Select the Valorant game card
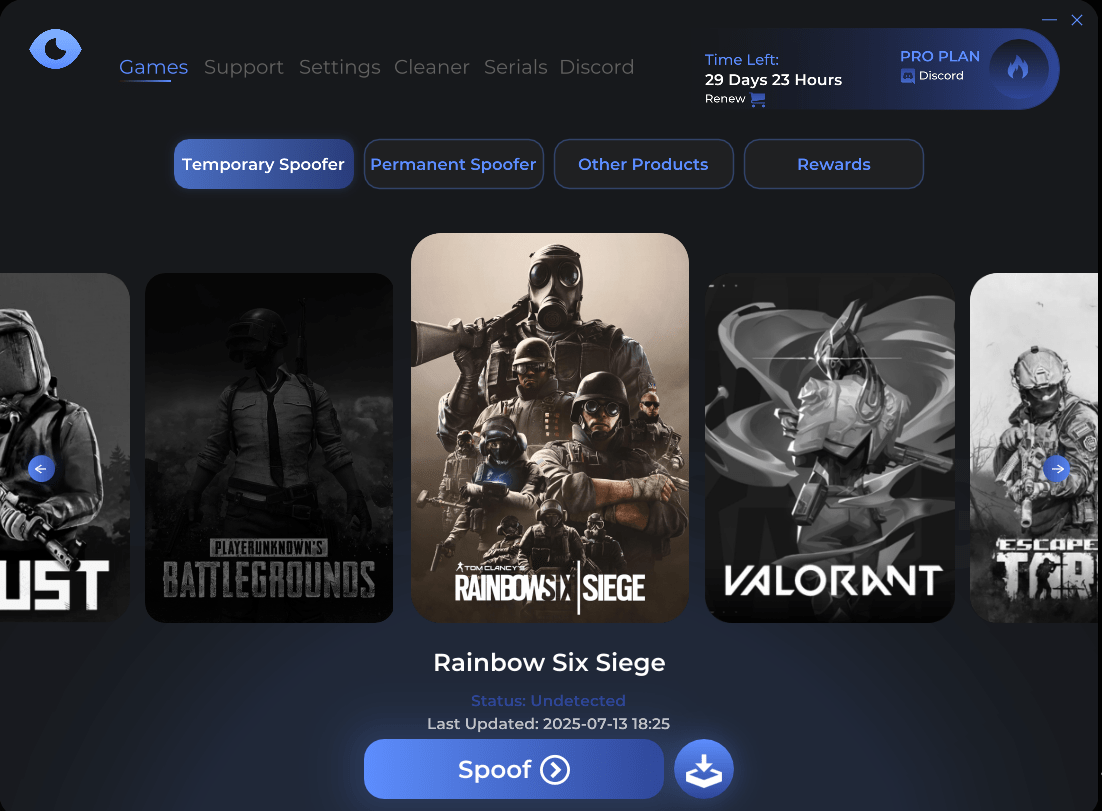The width and height of the screenshot is (1102, 811). coord(829,447)
